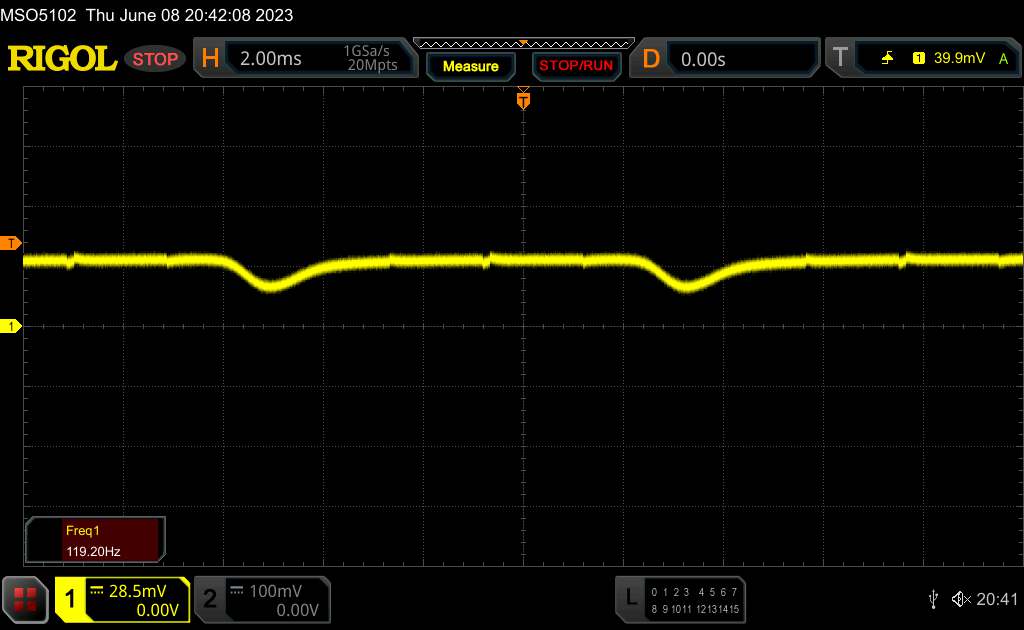Toggle channel 1 button
The width and height of the screenshot is (1024, 630).
(x=70, y=599)
